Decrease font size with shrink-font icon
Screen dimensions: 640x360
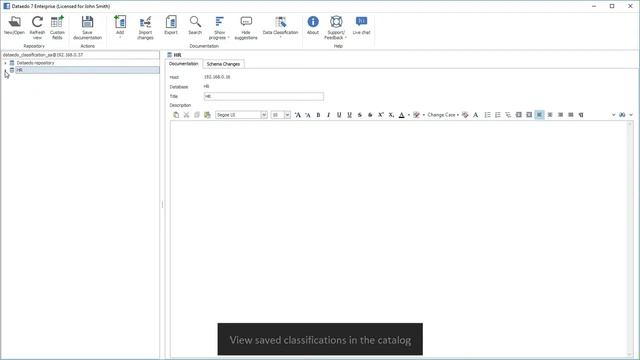click(308, 115)
